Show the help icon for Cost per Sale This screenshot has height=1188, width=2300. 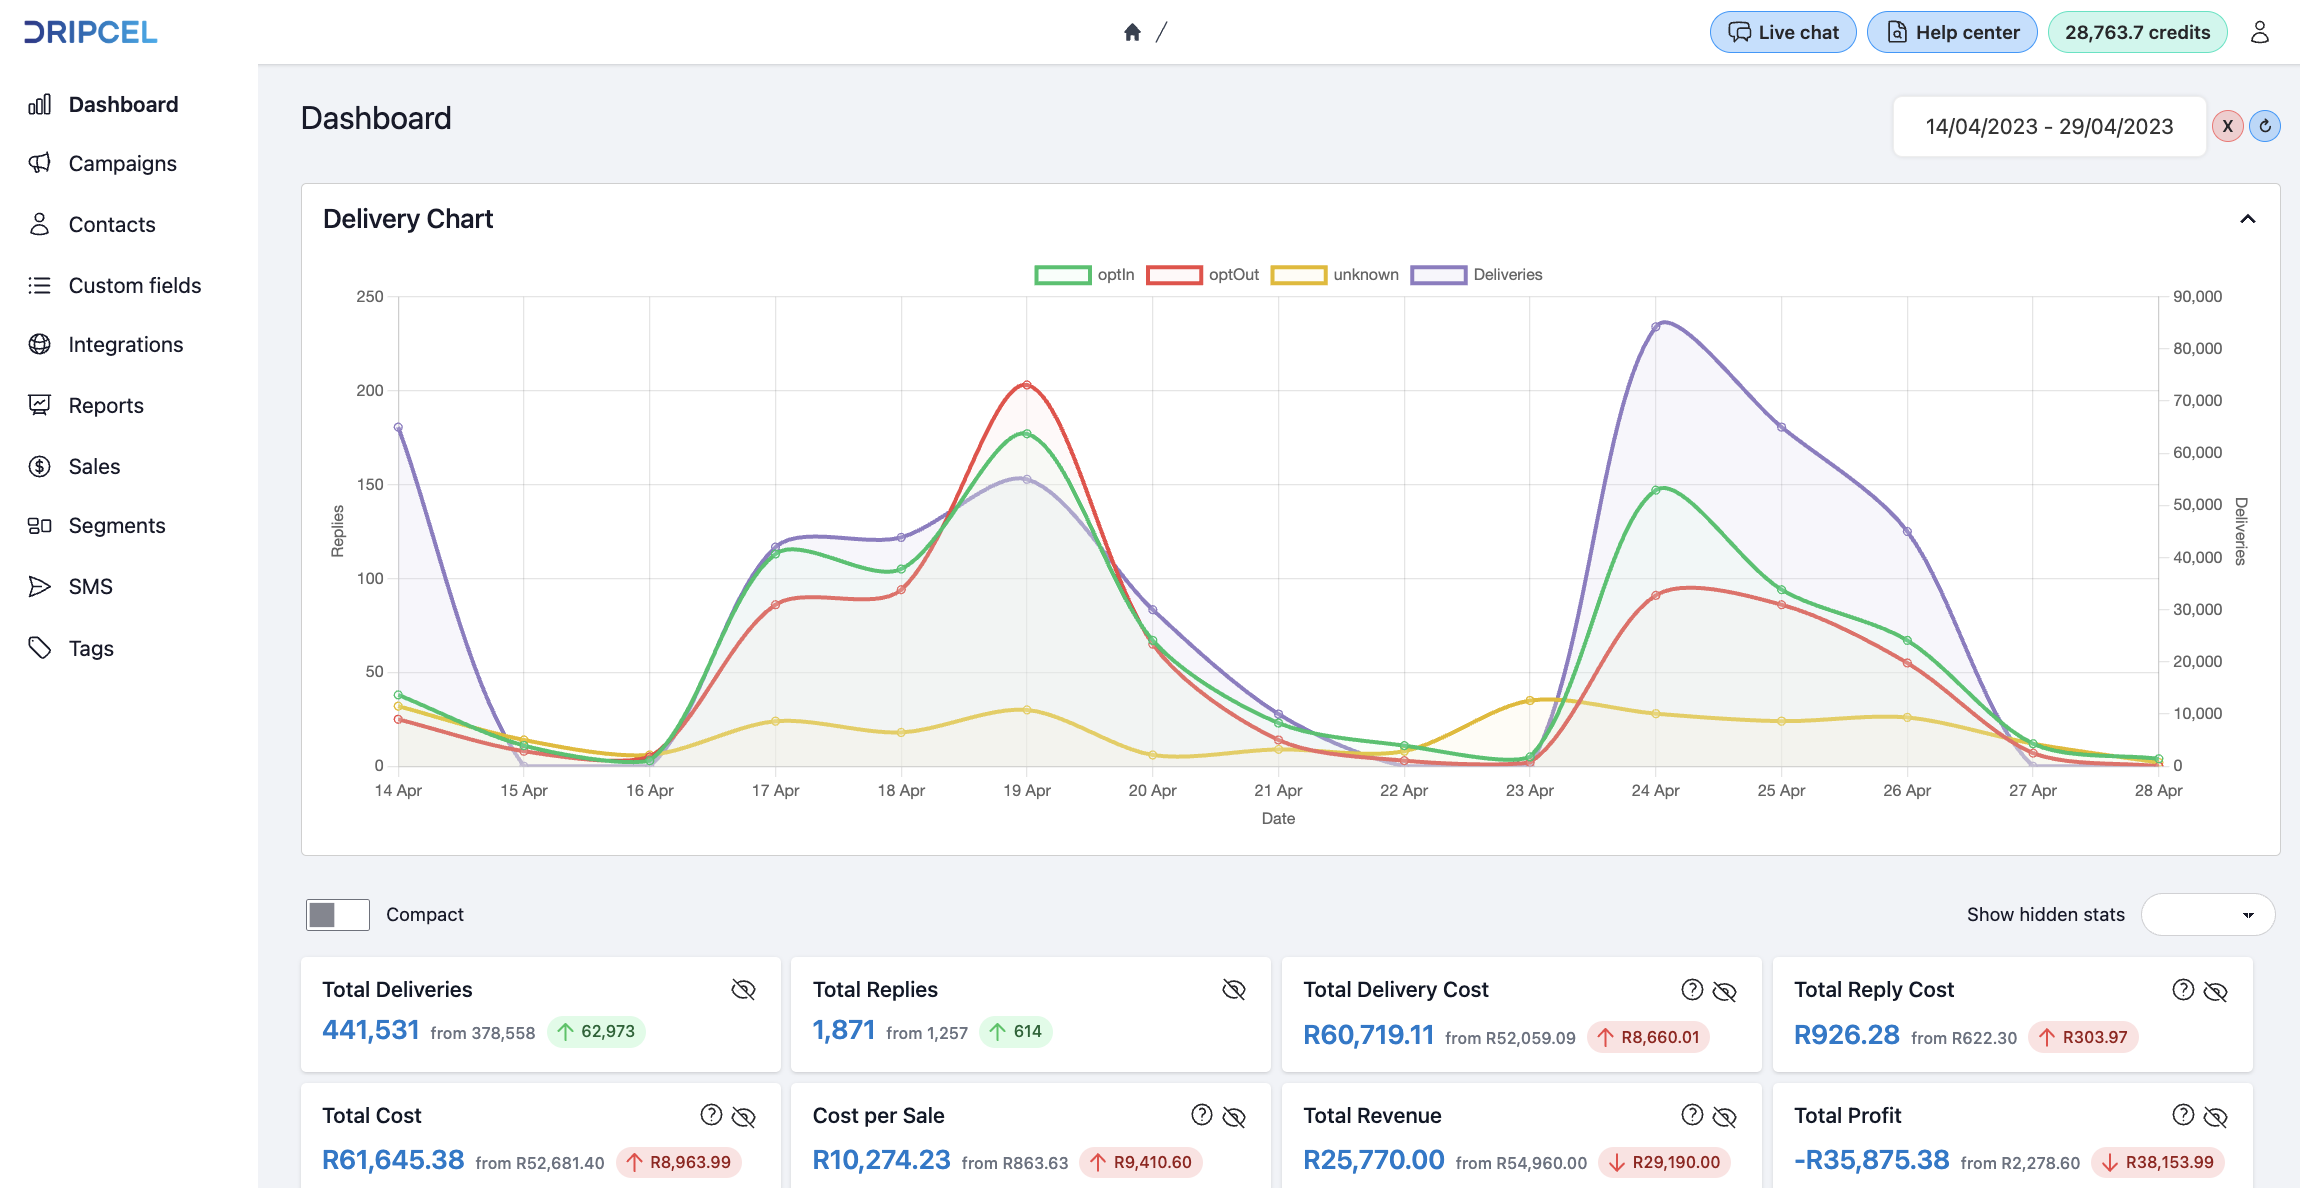coord(1202,1115)
